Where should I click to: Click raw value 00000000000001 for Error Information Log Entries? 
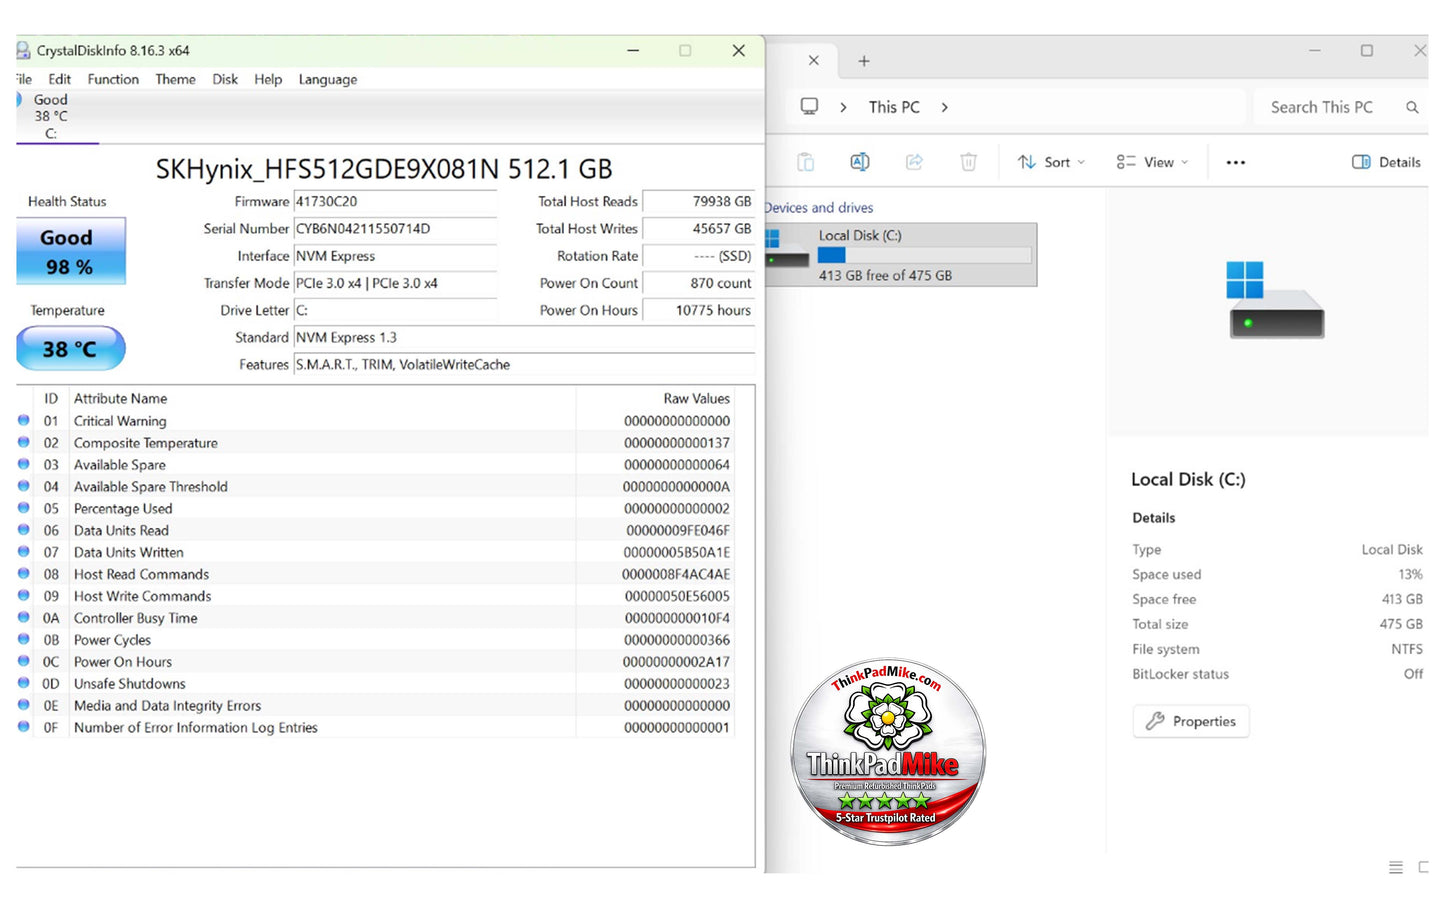pyautogui.click(x=677, y=727)
